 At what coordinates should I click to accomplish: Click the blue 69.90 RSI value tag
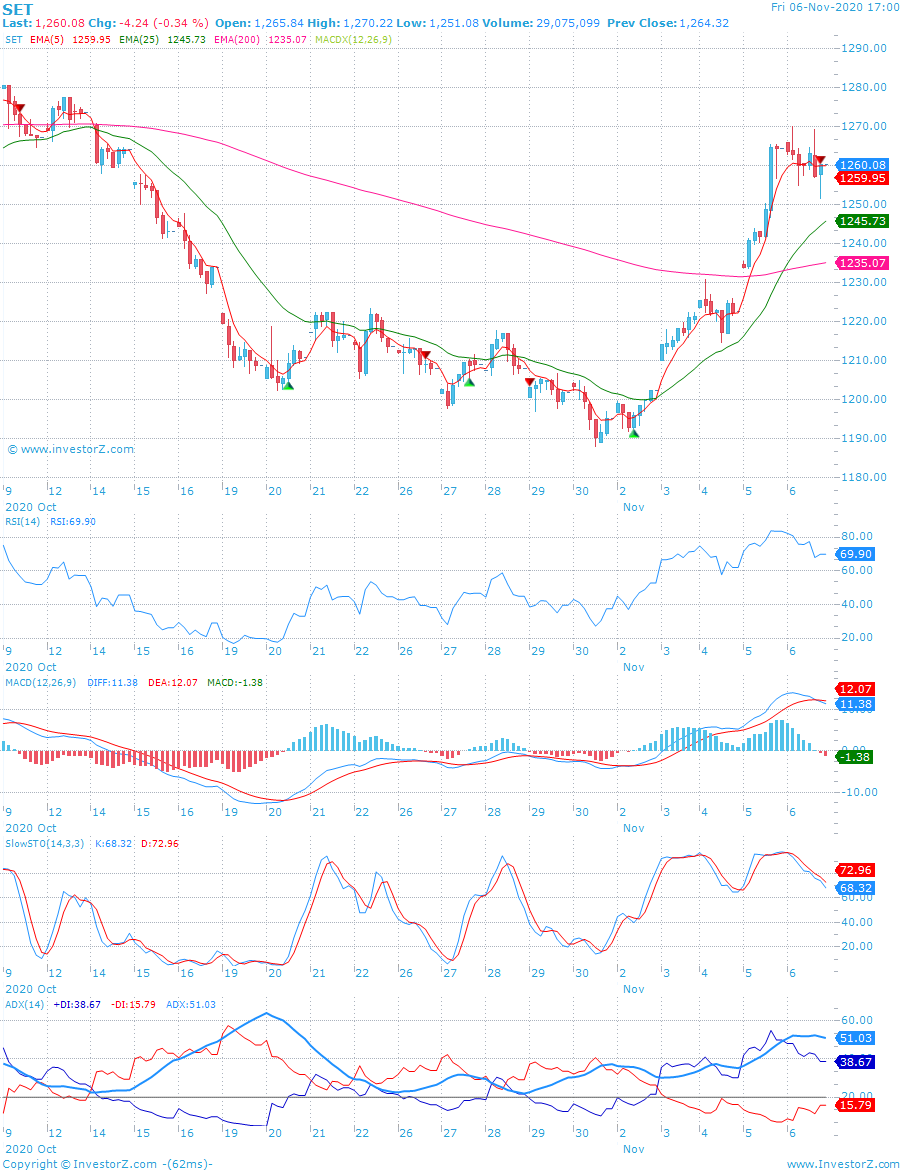tap(855, 554)
